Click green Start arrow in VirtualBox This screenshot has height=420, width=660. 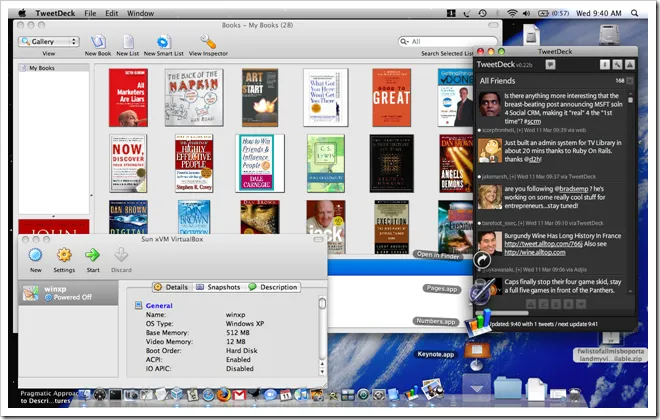tap(93, 255)
